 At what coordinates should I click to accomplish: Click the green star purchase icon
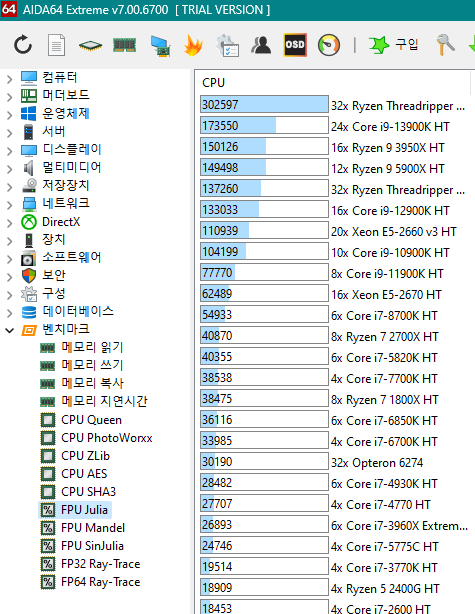tap(379, 45)
